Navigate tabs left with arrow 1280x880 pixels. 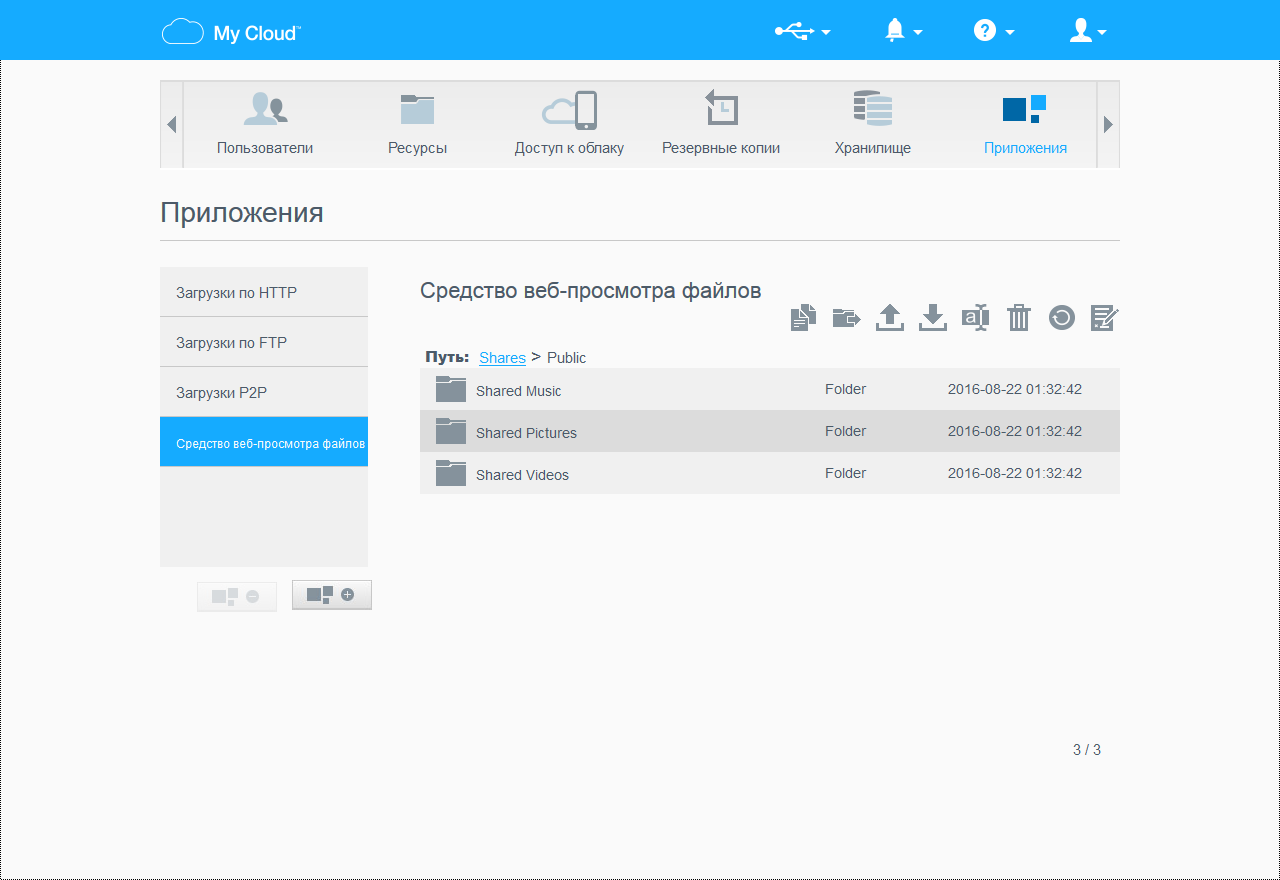point(172,125)
